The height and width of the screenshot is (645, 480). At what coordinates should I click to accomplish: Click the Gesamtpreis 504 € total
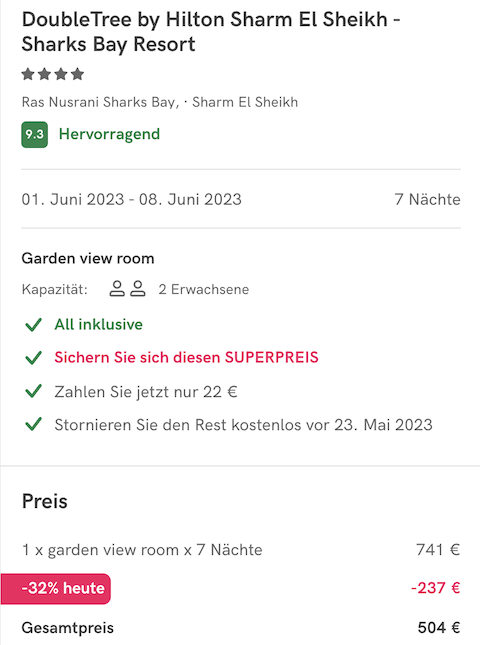tap(241, 628)
